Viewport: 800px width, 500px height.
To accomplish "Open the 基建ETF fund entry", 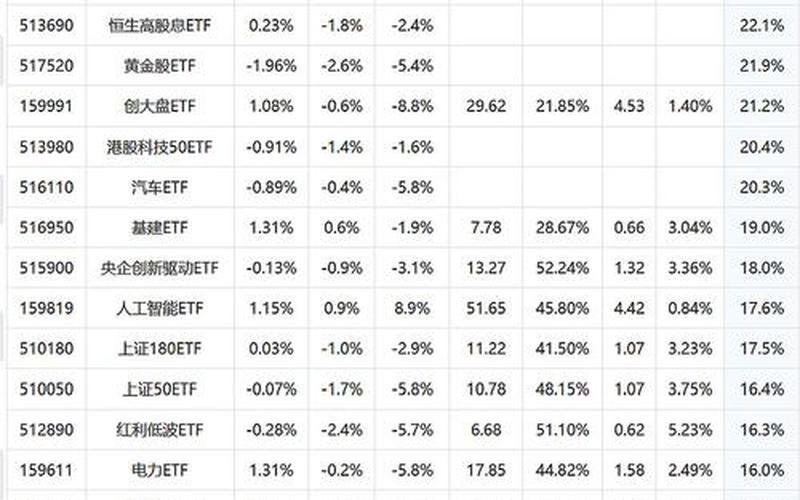I will point(160,228).
